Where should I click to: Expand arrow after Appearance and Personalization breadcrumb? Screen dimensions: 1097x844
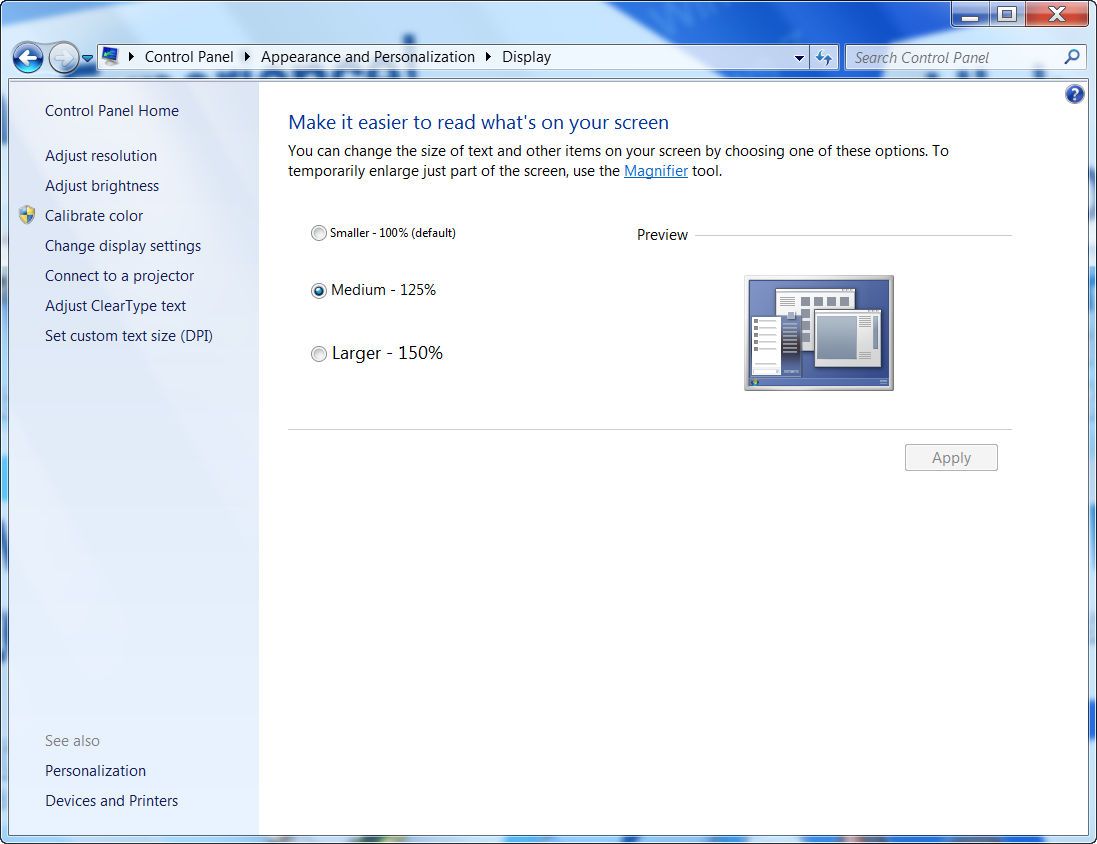(489, 57)
